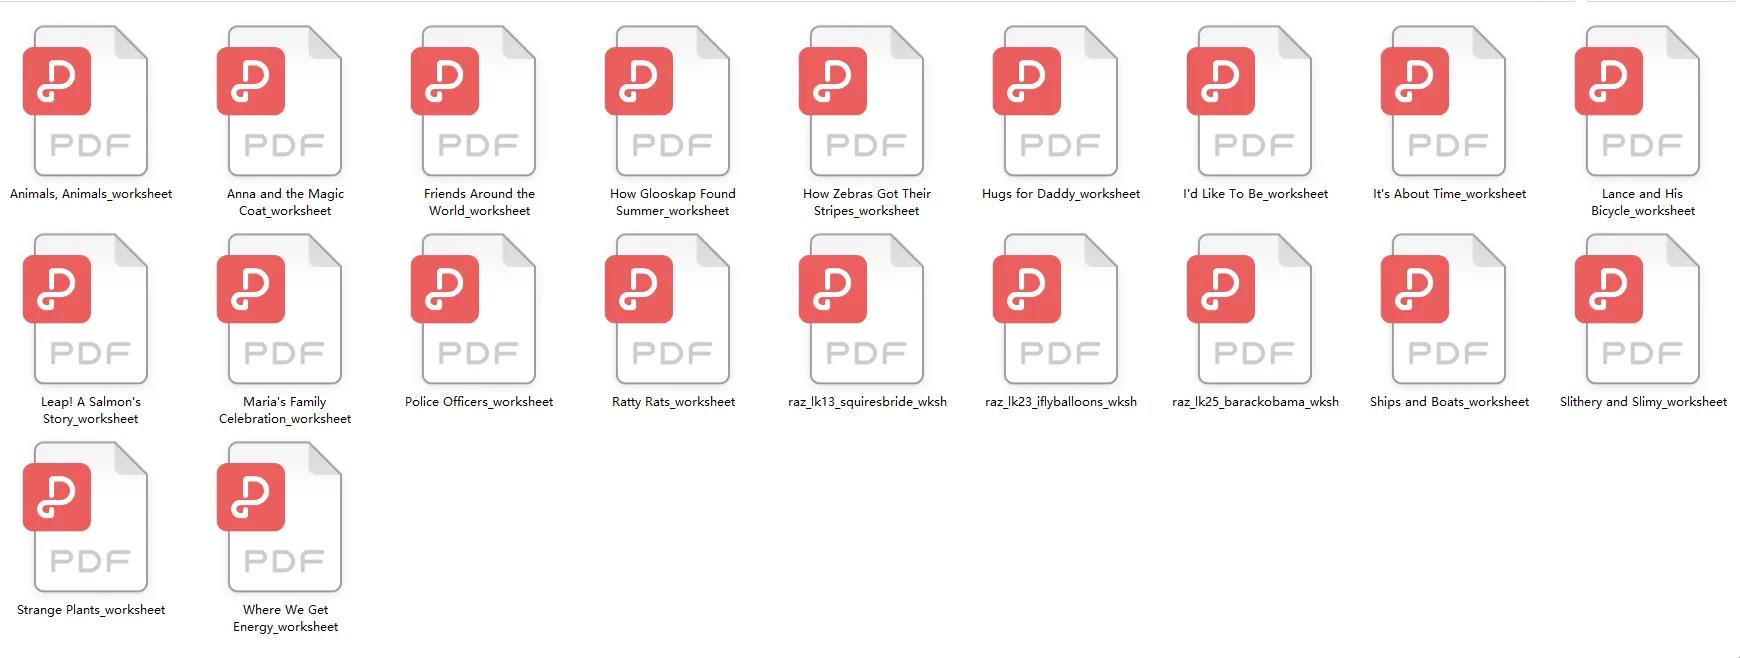Select the I'd Like To Be_worksheet PDF icon
Viewport: 1740px width, 658px height.
pos(1249,101)
